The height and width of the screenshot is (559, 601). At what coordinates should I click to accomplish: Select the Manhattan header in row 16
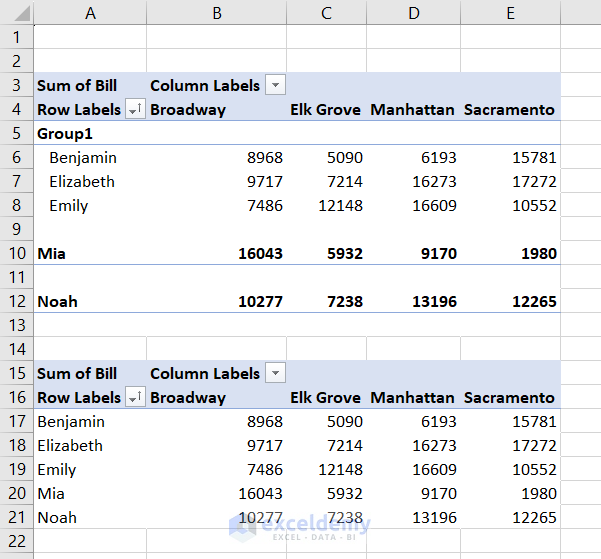(x=412, y=398)
